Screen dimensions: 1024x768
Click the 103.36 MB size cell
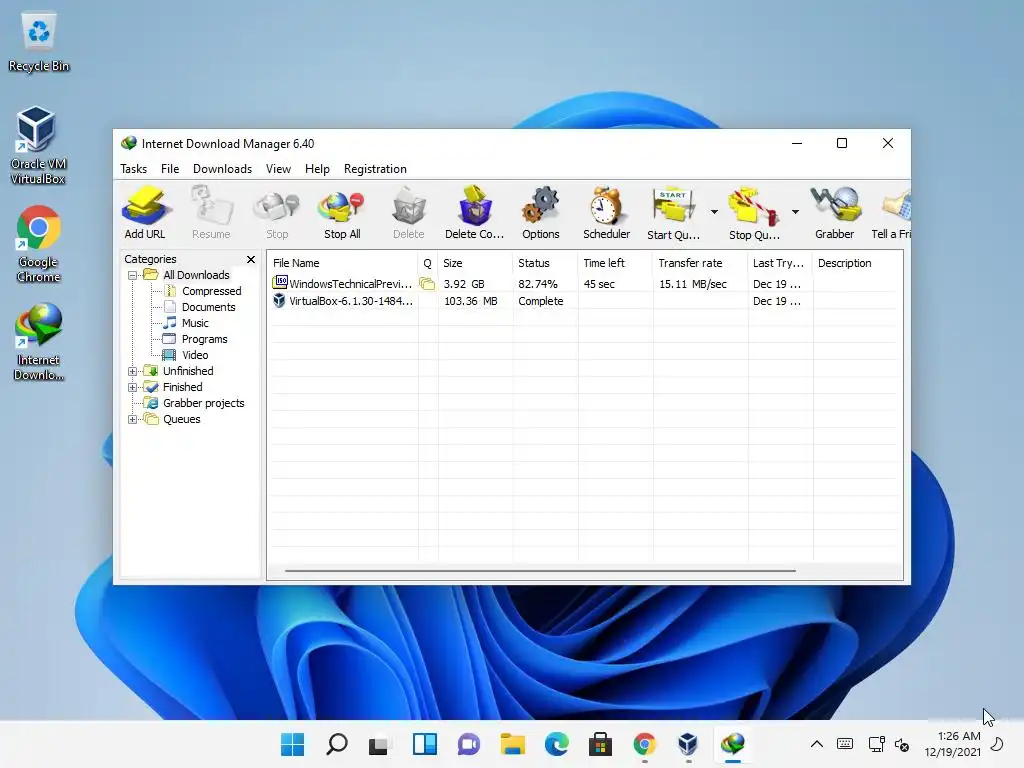point(471,301)
